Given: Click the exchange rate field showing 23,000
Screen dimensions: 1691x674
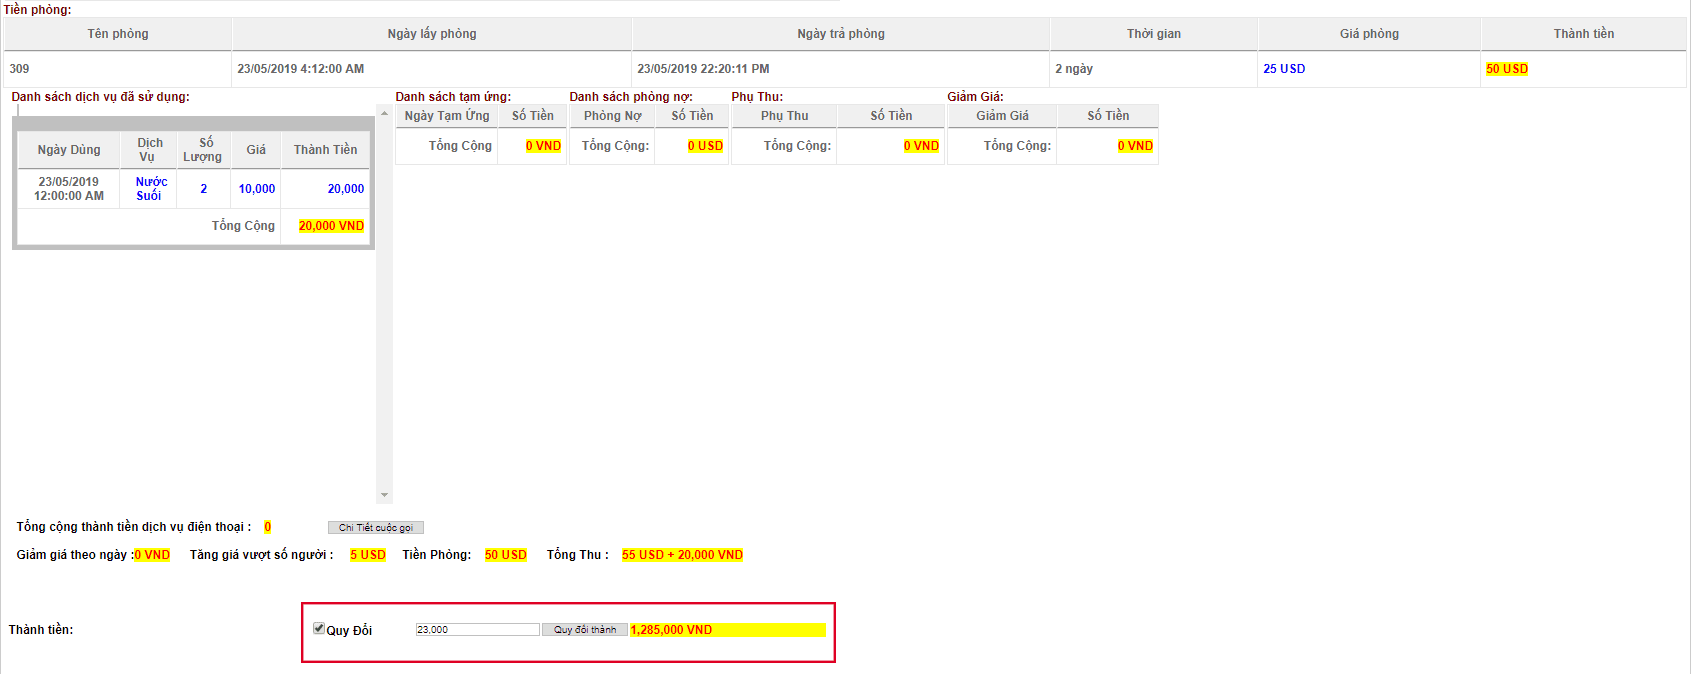Looking at the screenshot, I should [477, 630].
